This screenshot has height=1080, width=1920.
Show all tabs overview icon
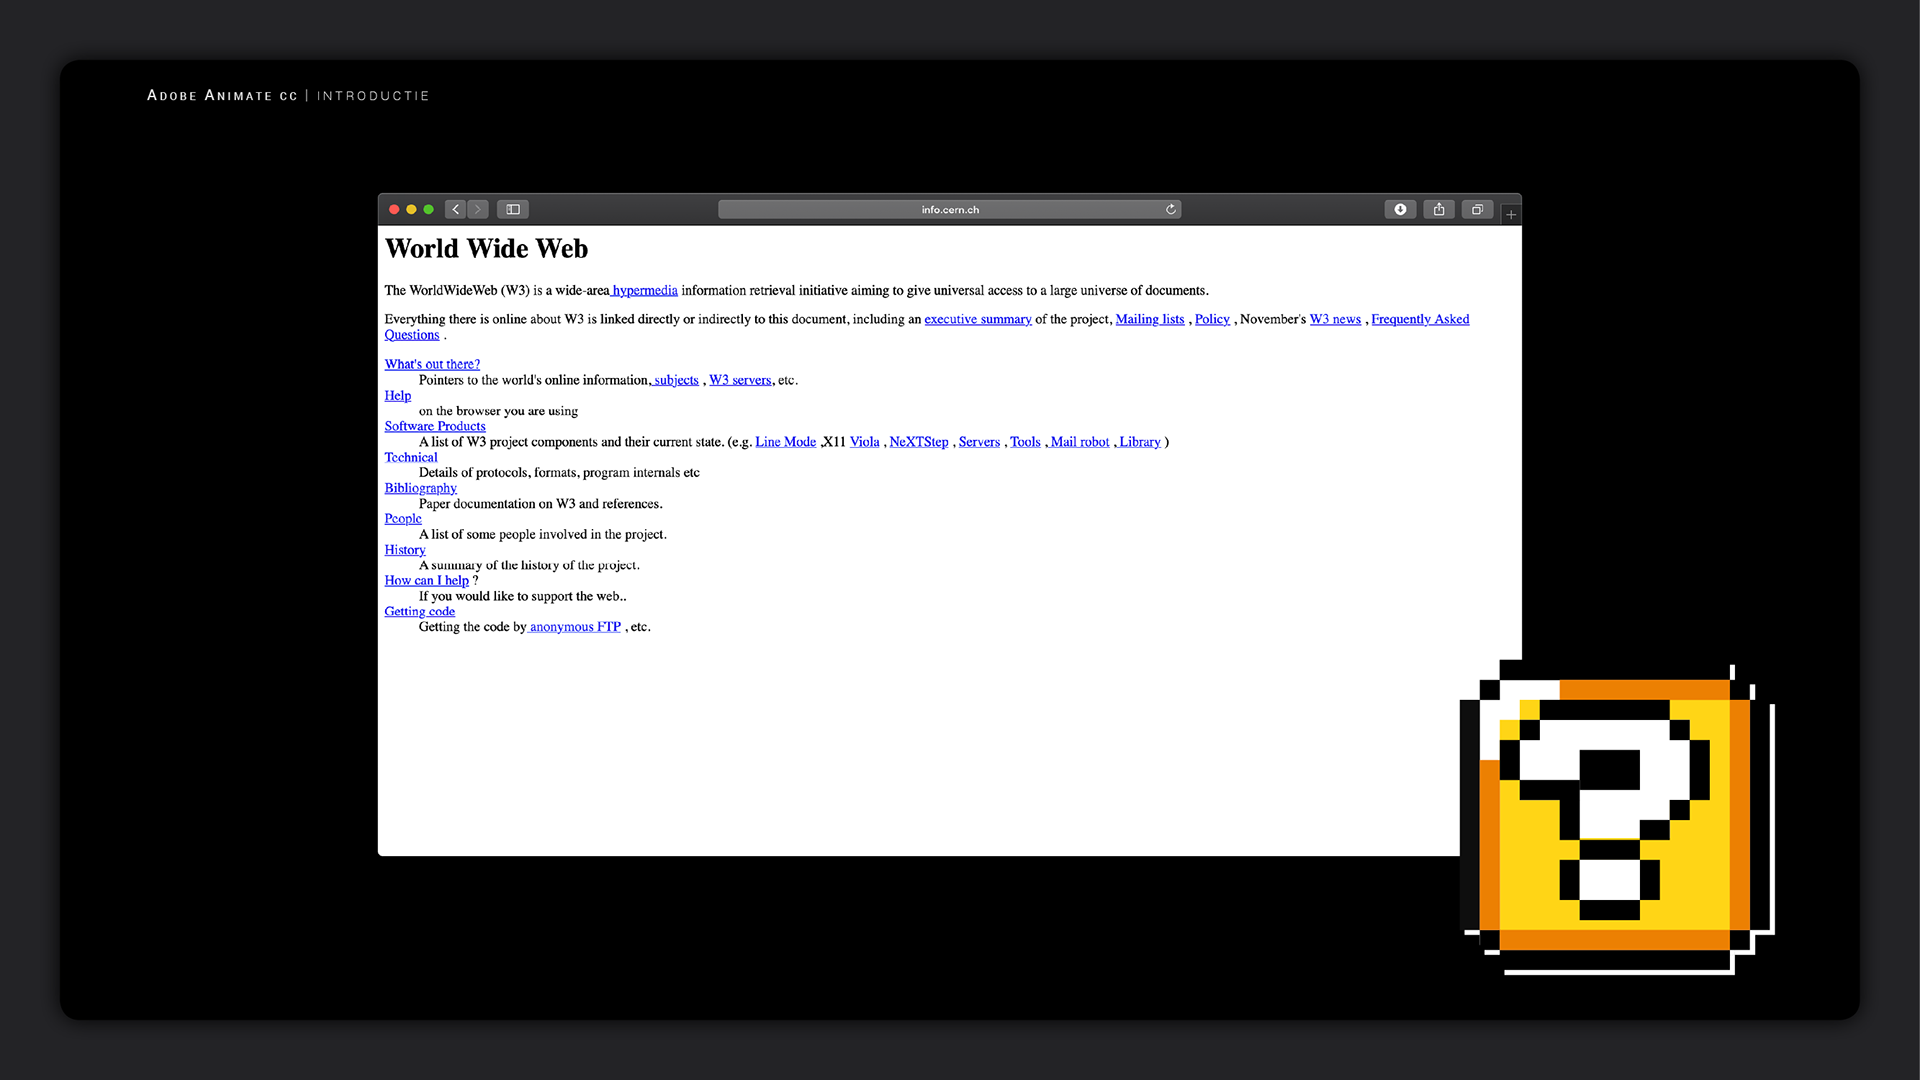[1477, 209]
